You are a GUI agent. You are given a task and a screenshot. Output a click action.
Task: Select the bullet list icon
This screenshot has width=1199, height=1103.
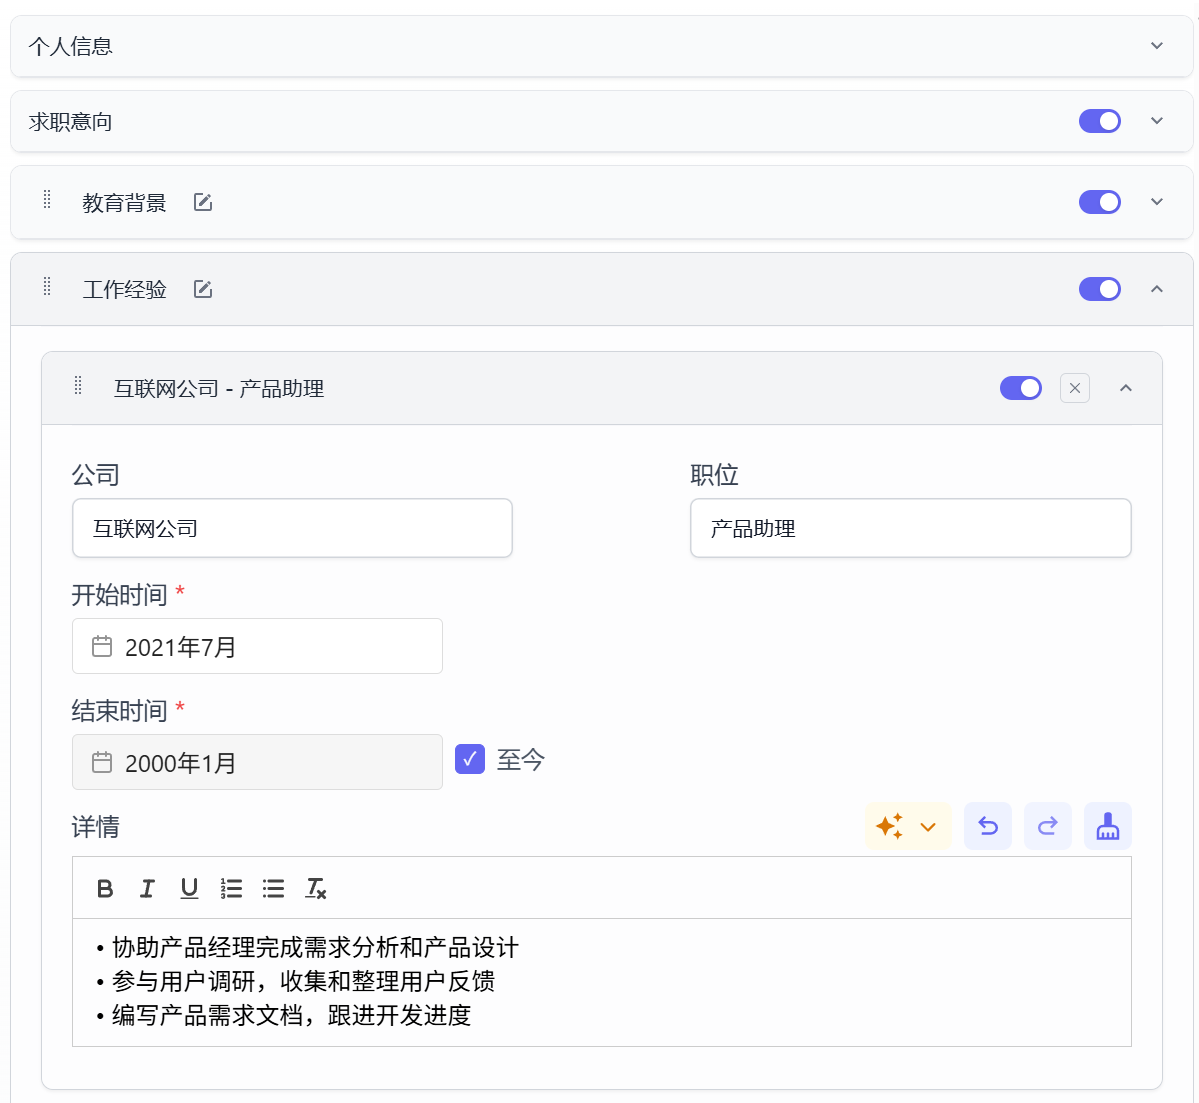coord(273,888)
